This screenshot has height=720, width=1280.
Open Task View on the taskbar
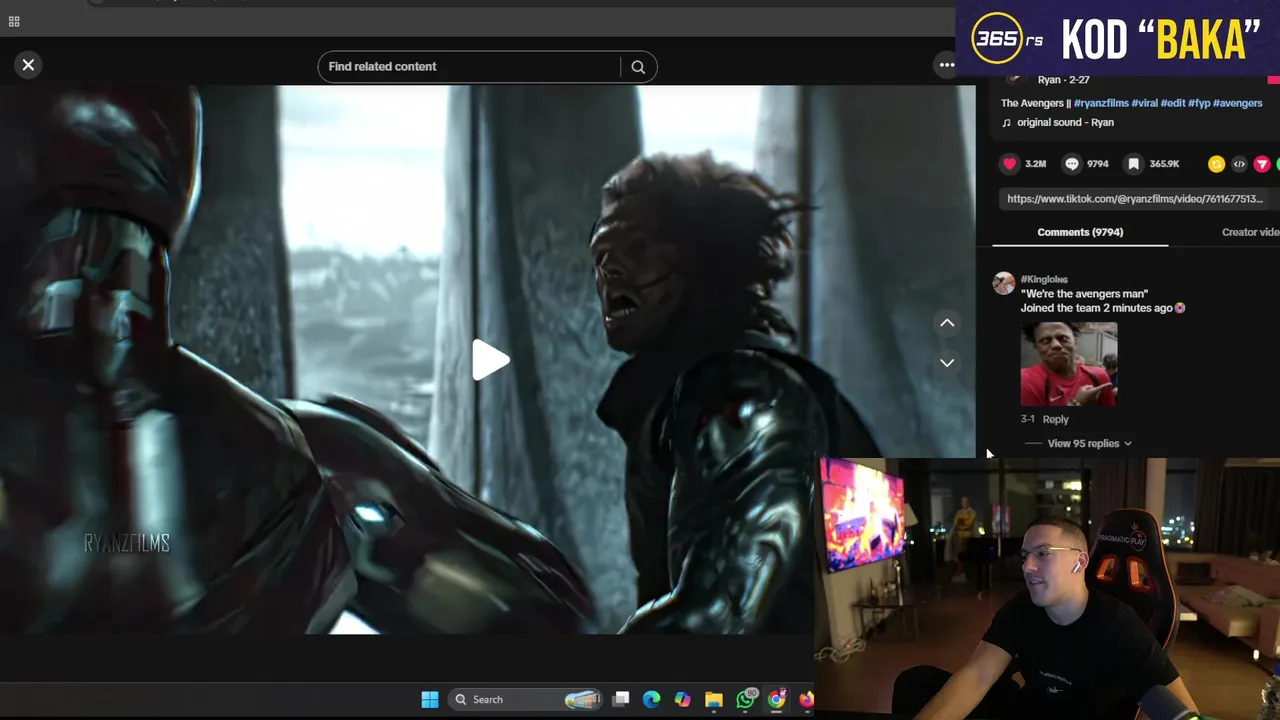coord(621,699)
